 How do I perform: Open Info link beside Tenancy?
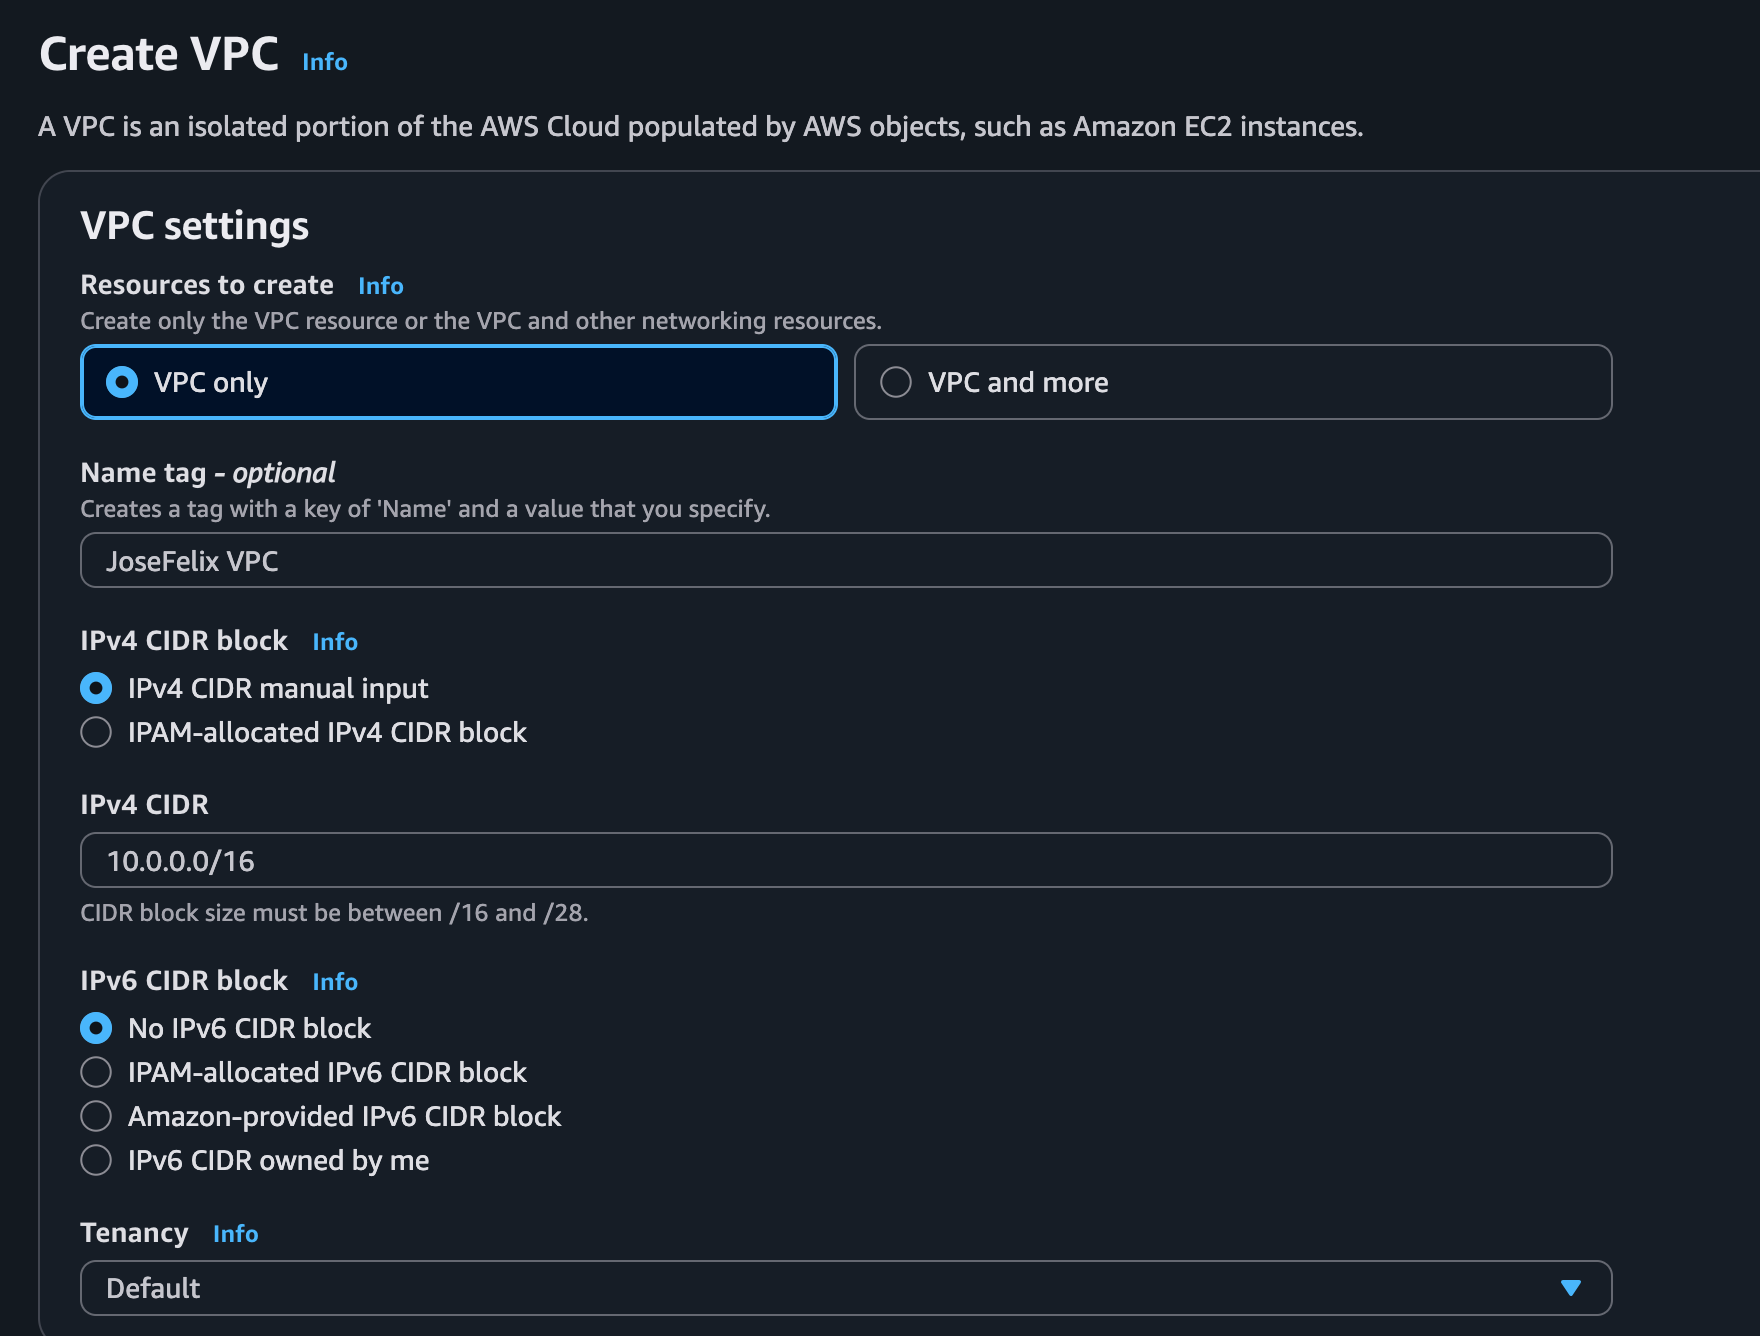pos(236,1234)
